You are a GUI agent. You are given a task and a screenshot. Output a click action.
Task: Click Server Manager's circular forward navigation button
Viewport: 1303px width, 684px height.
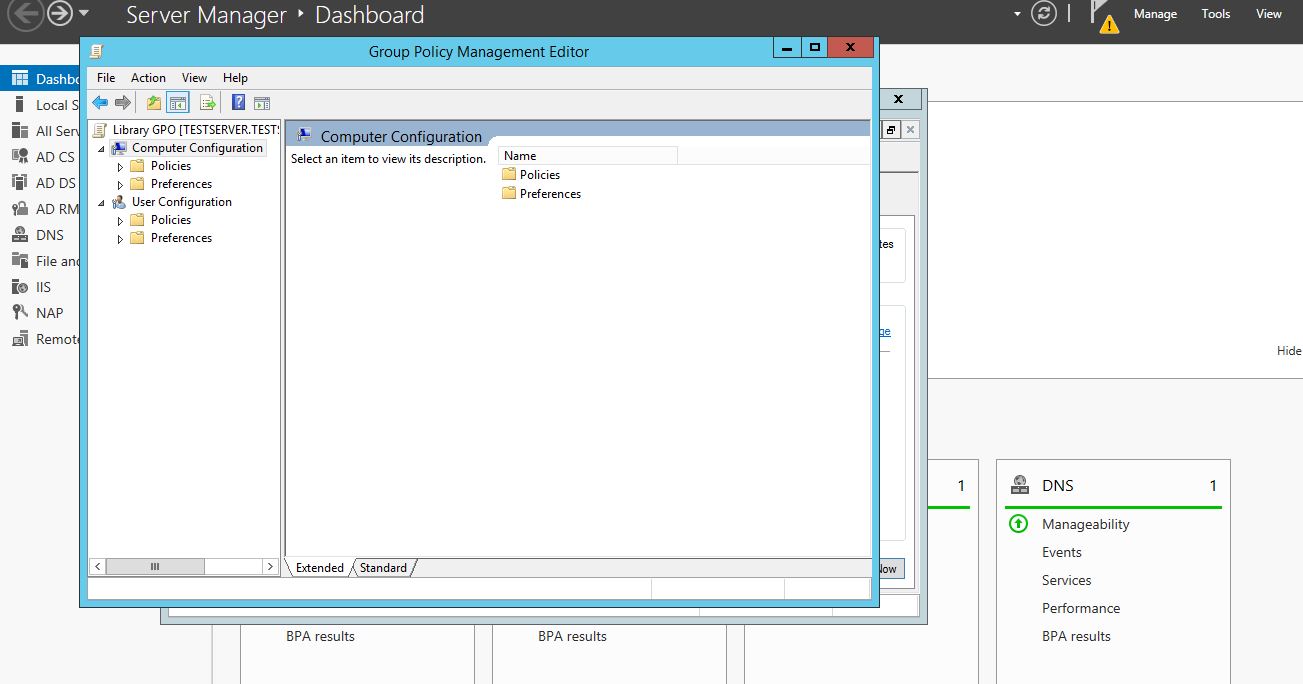click(x=61, y=14)
